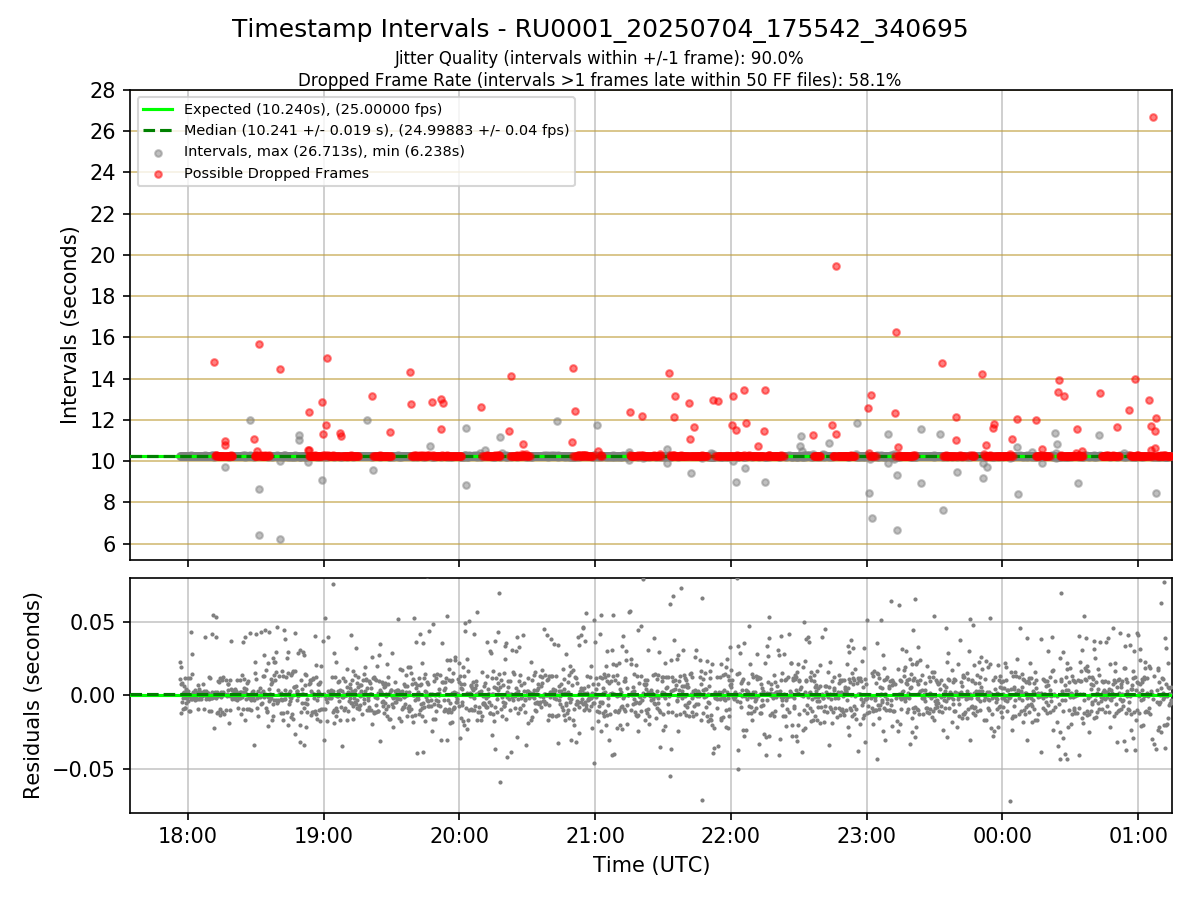Image resolution: width=1200 pixels, height=900 pixels.
Task: Click the red dropped frames marker in legend
Action: coord(160,173)
